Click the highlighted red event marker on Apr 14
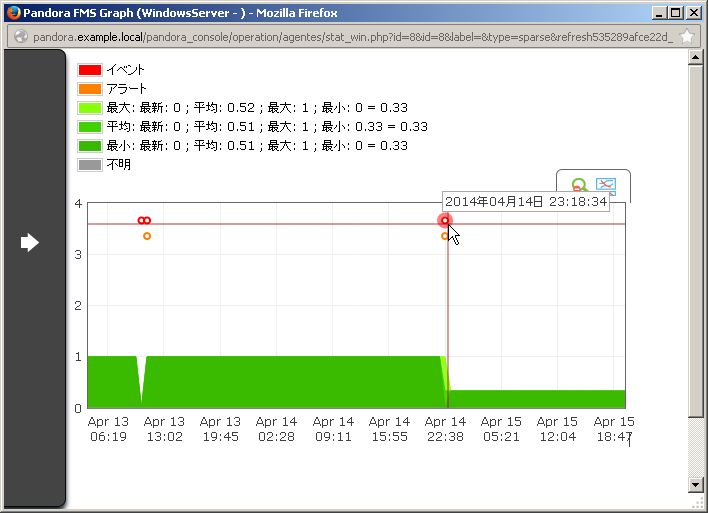Screen dimensions: 708x513 (445, 220)
